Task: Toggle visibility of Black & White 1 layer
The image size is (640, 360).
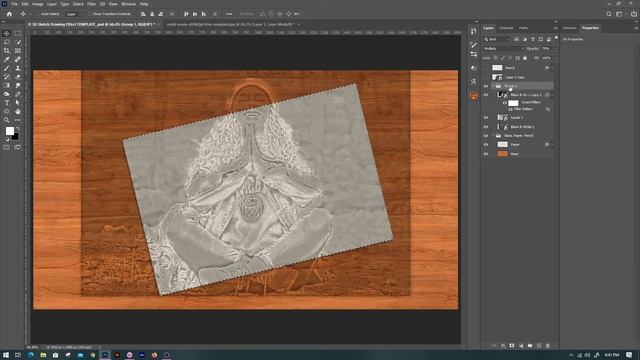Action: [486, 127]
